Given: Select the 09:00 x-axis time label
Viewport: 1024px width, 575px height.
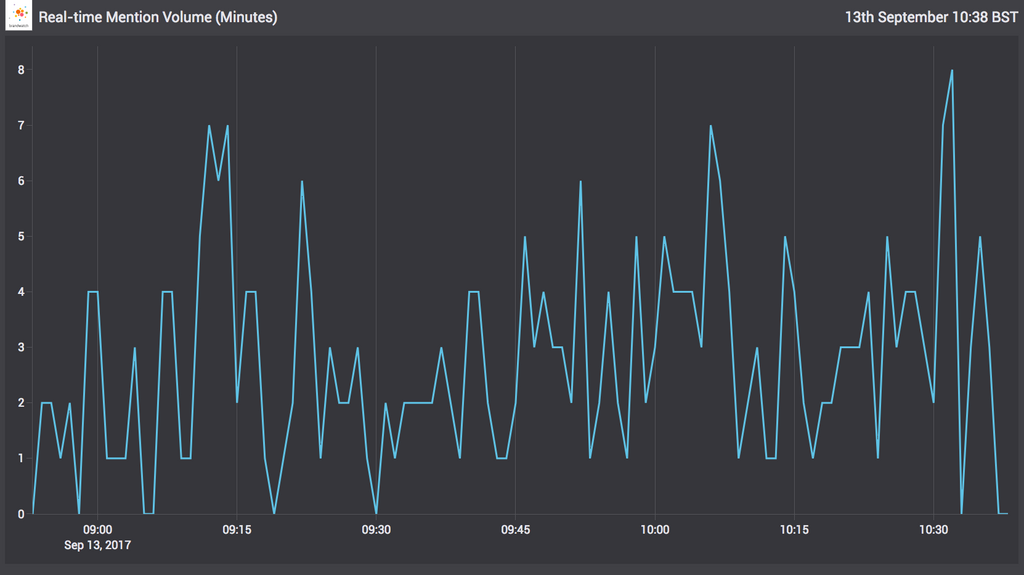Looking at the screenshot, I should click(97, 530).
